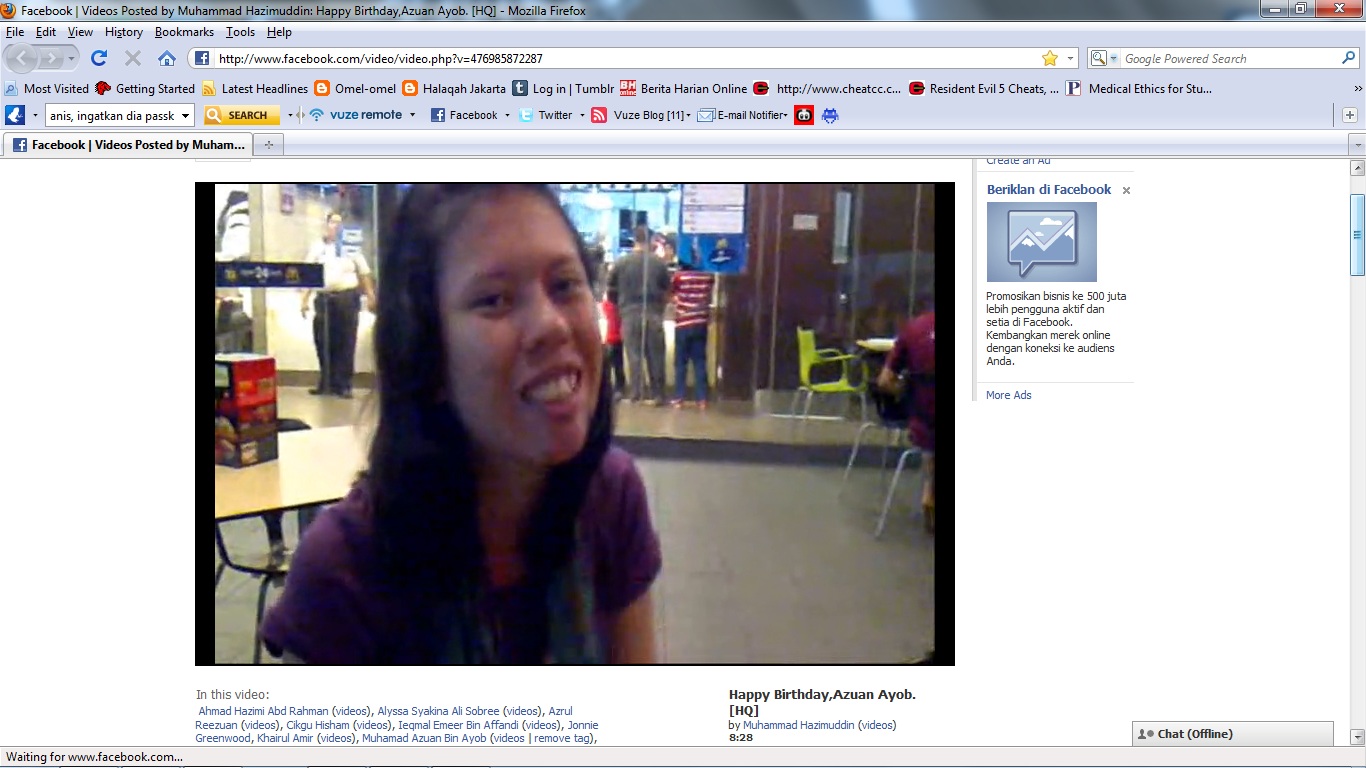This screenshot has height=768, width=1366.
Task: Expand the E-mail Notifier dropdown arrow
Action: [x=786, y=115]
